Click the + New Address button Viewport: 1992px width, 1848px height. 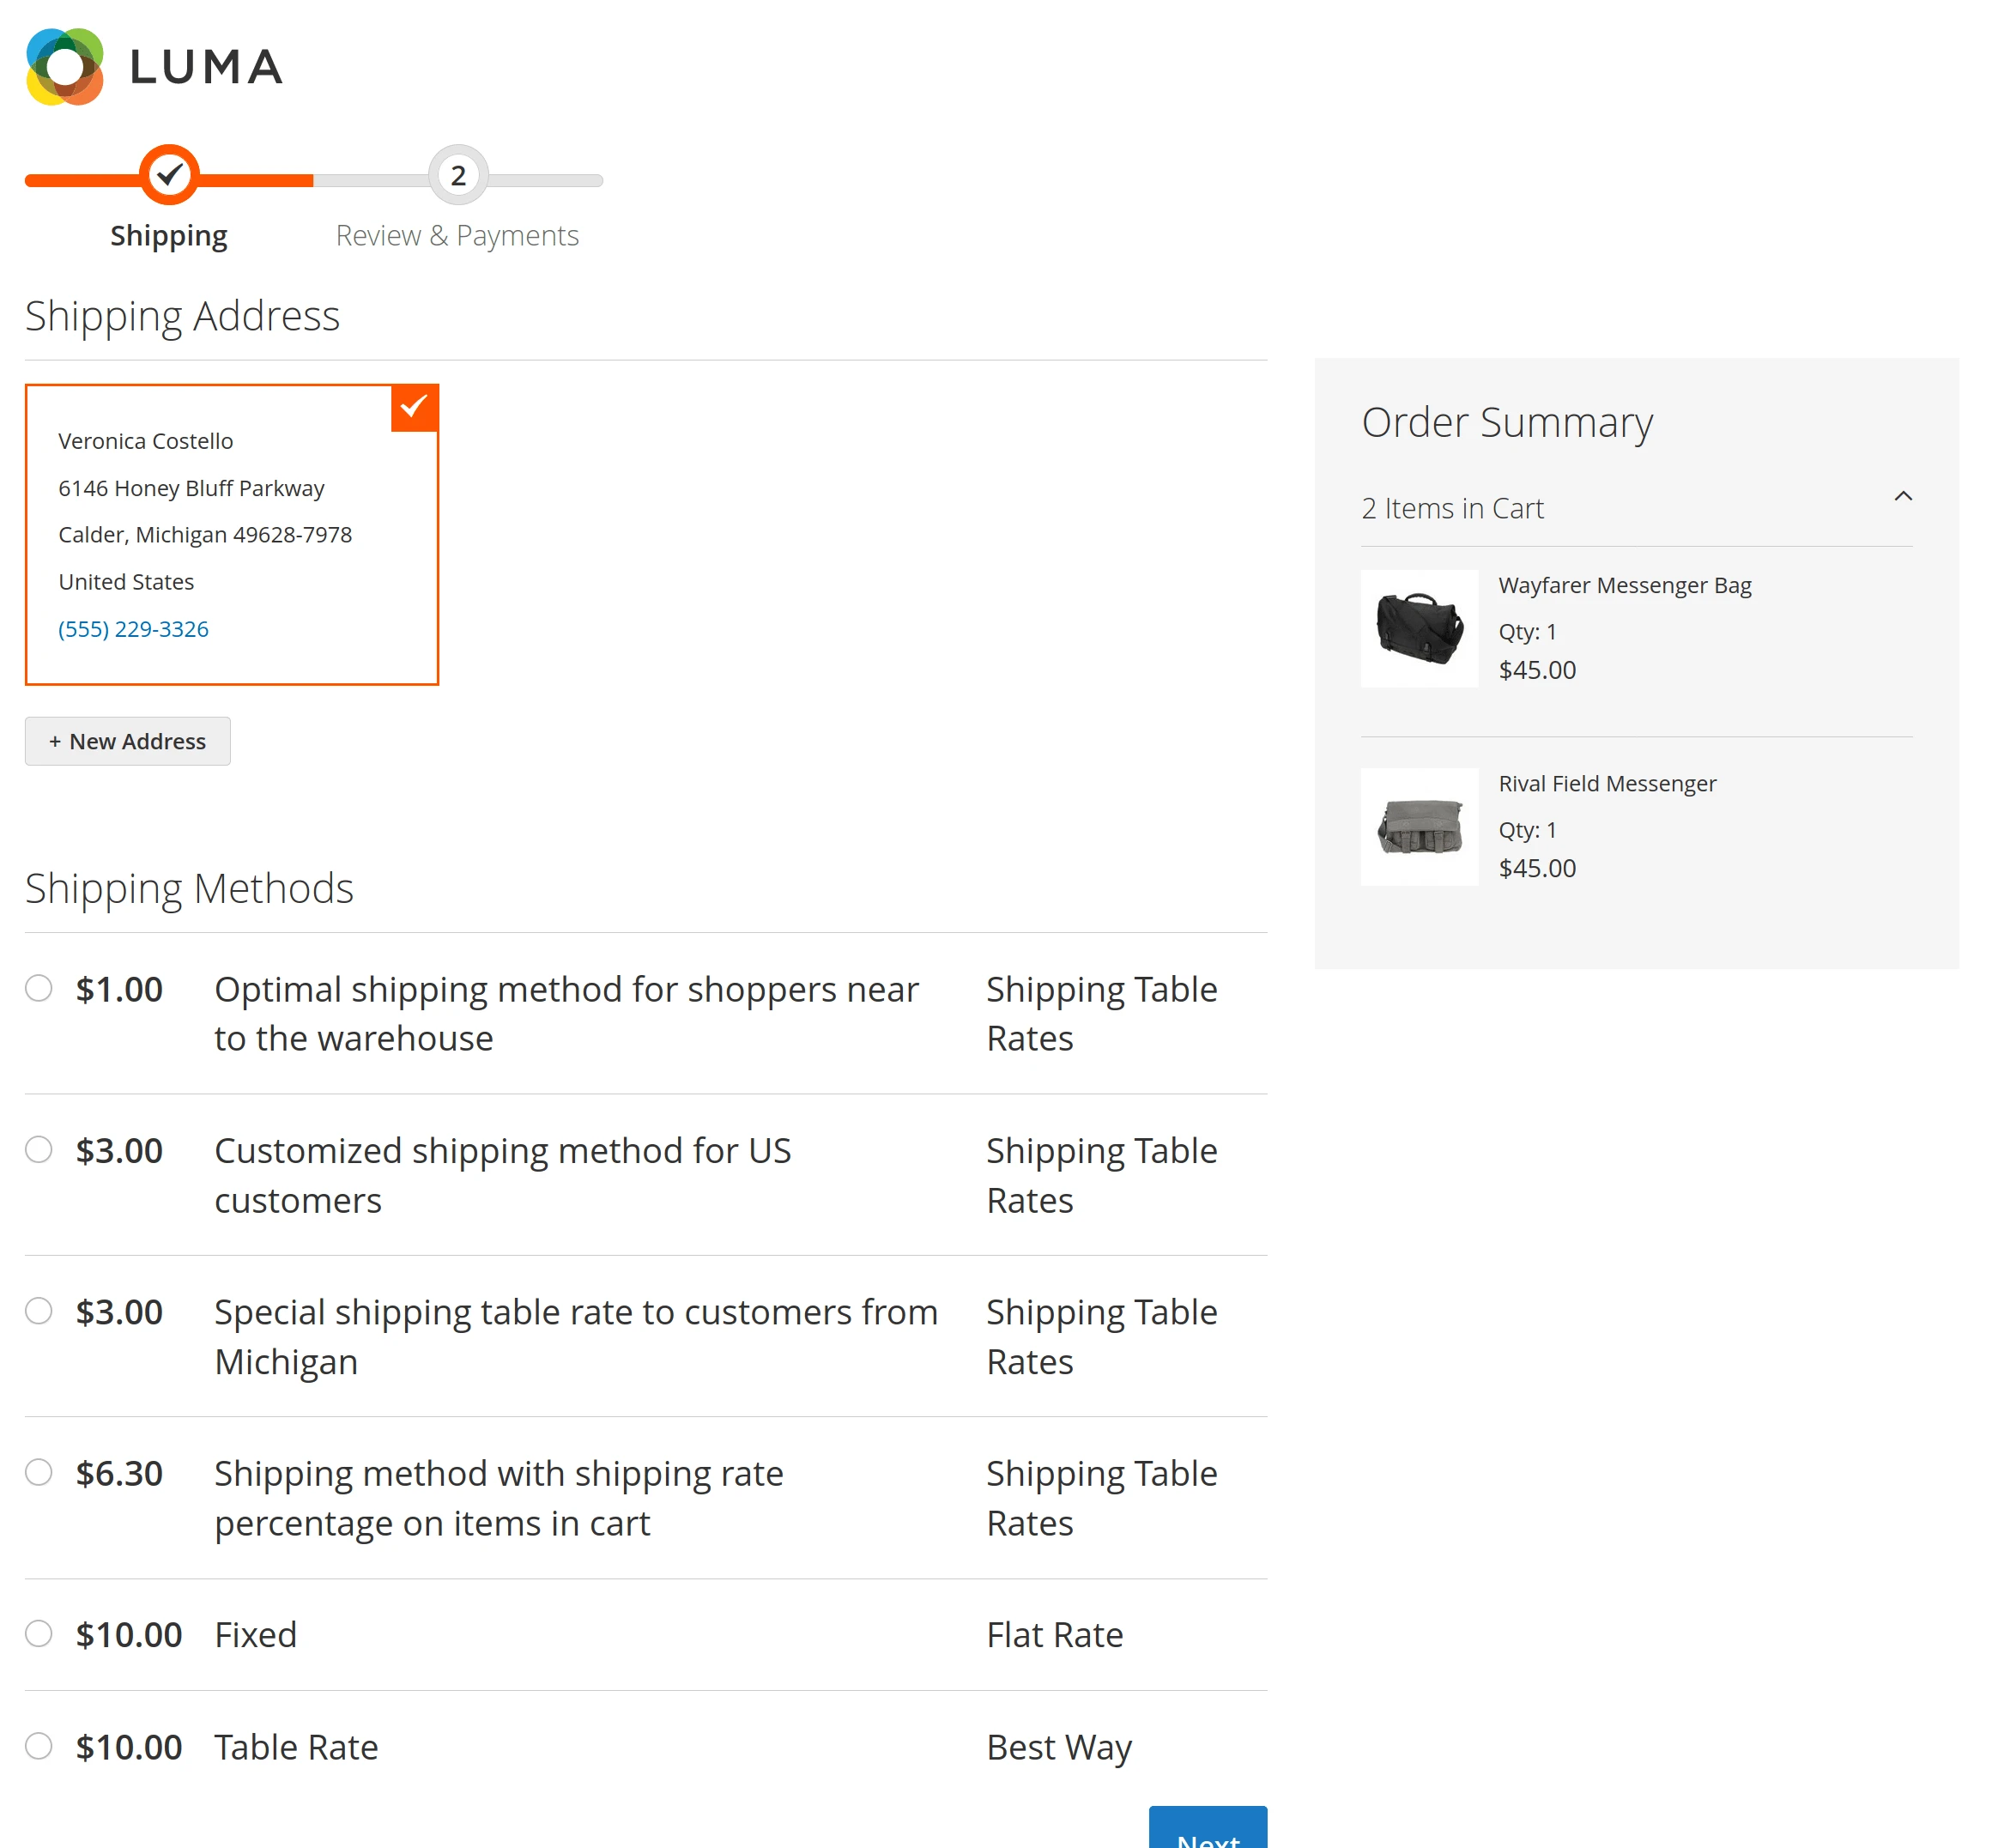tap(128, 741)
